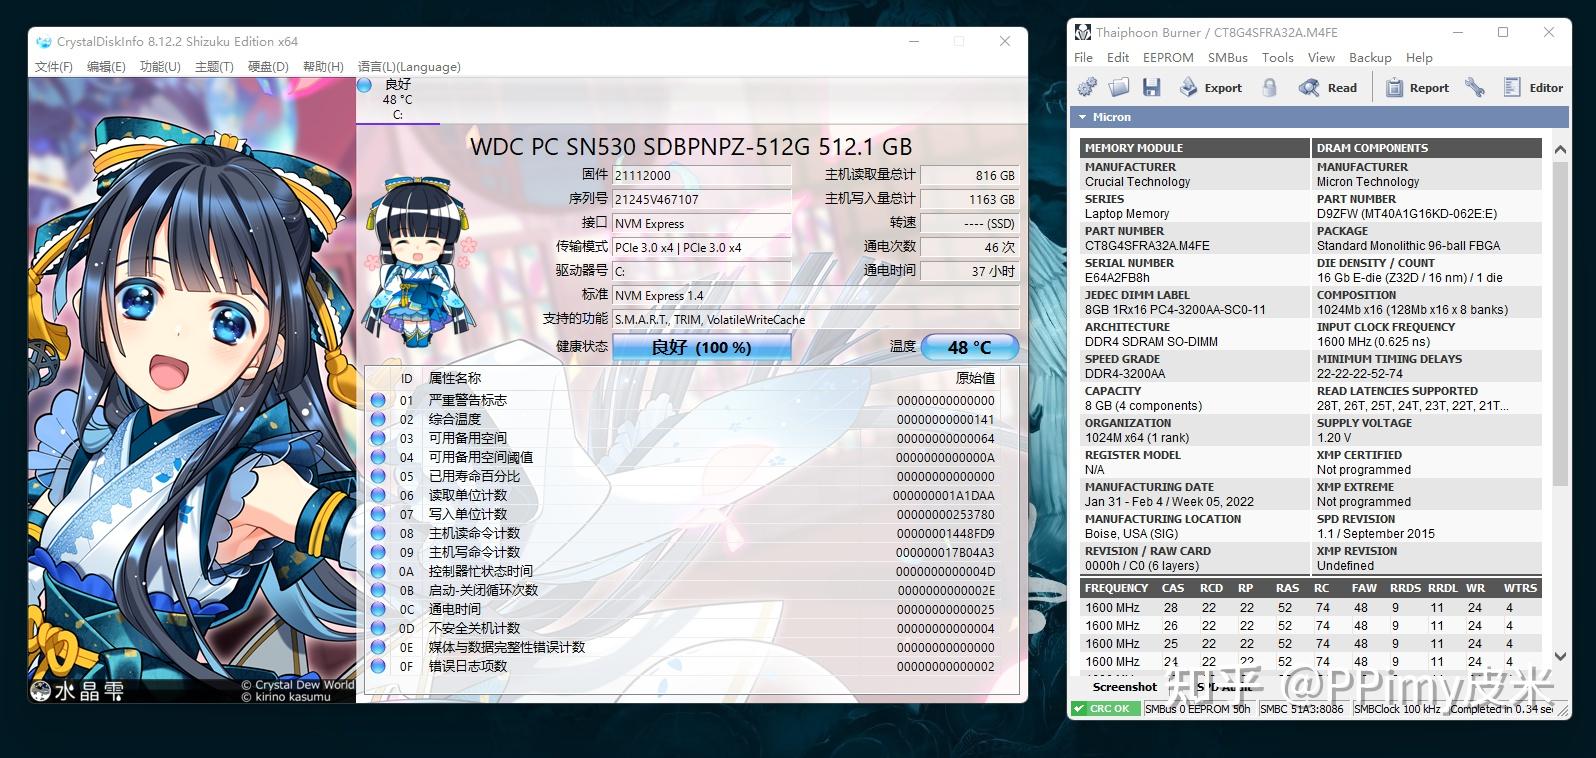This screenshot has width=1596, height=758.
Task: Click SMBClock 100 kHz status entry
Action: click(1397, 709)
